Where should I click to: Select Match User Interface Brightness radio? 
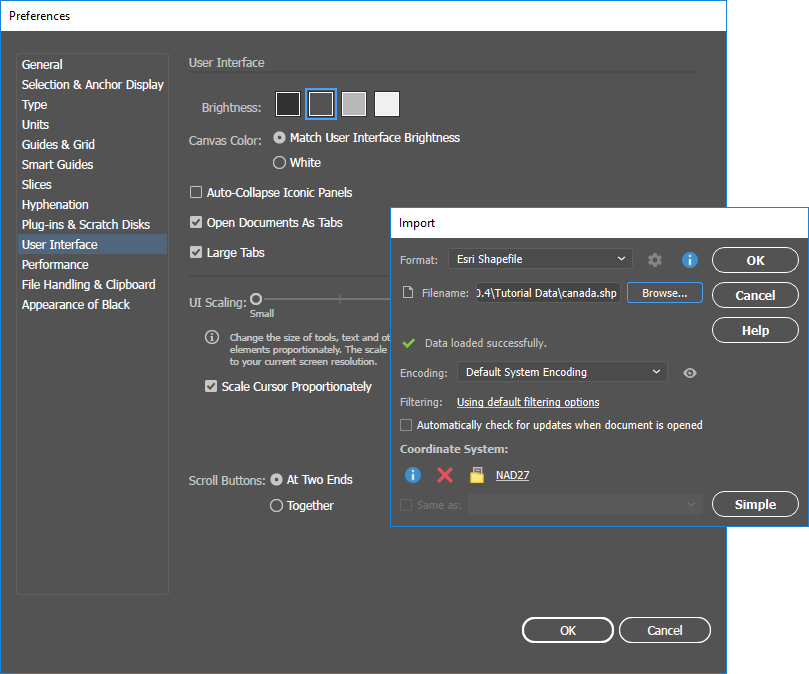[279, 138]
